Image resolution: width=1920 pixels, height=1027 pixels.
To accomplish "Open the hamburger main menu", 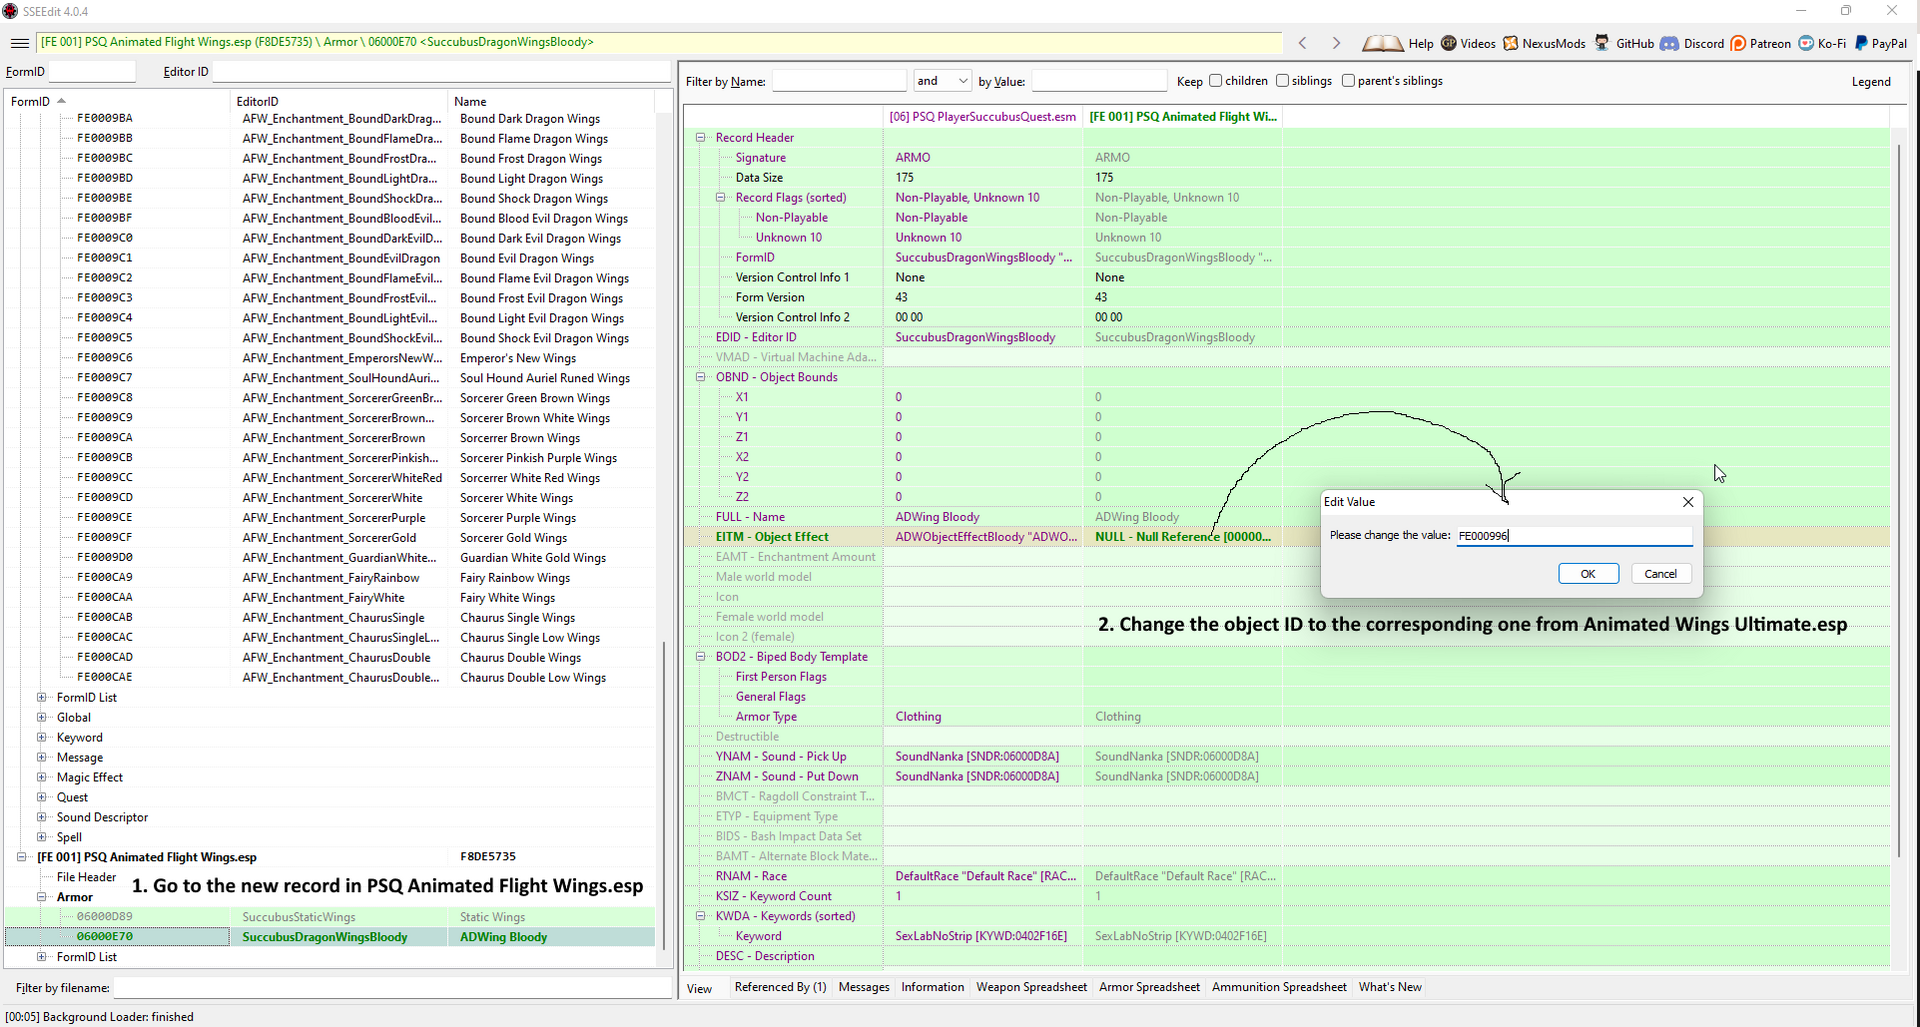I will 19,43.
